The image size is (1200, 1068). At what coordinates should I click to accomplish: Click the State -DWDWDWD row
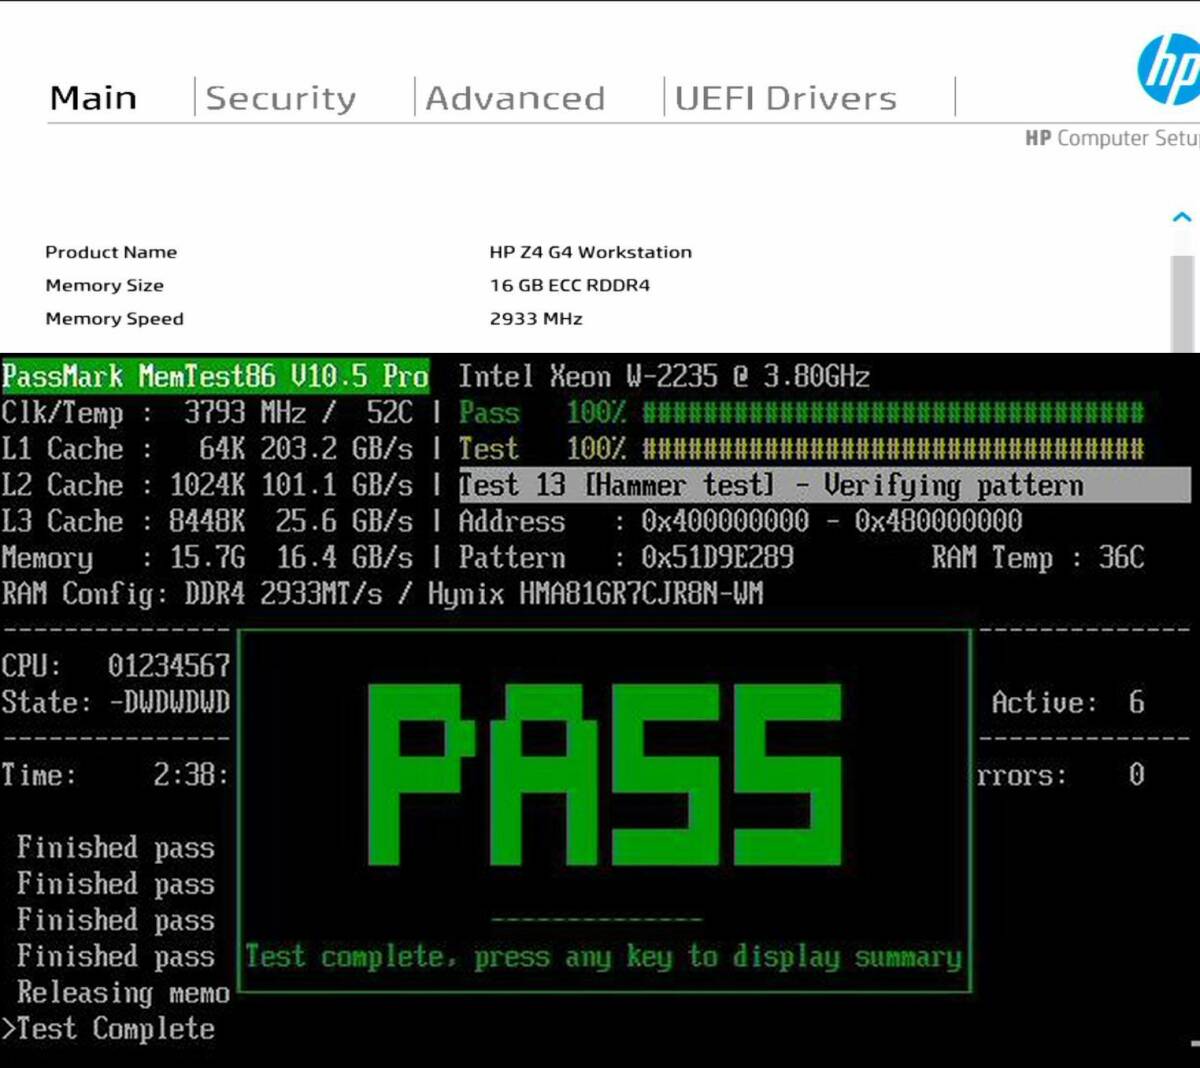116,702
